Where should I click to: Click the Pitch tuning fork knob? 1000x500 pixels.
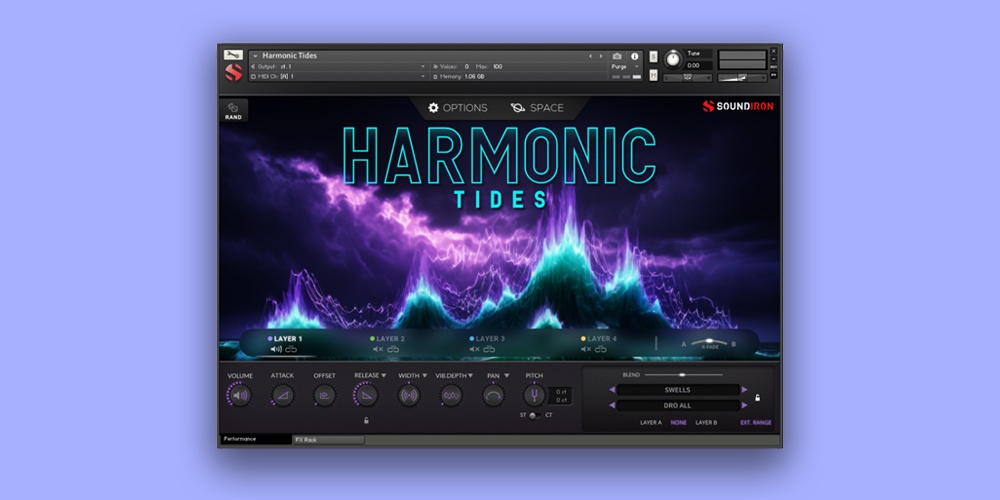coord(533,395)
